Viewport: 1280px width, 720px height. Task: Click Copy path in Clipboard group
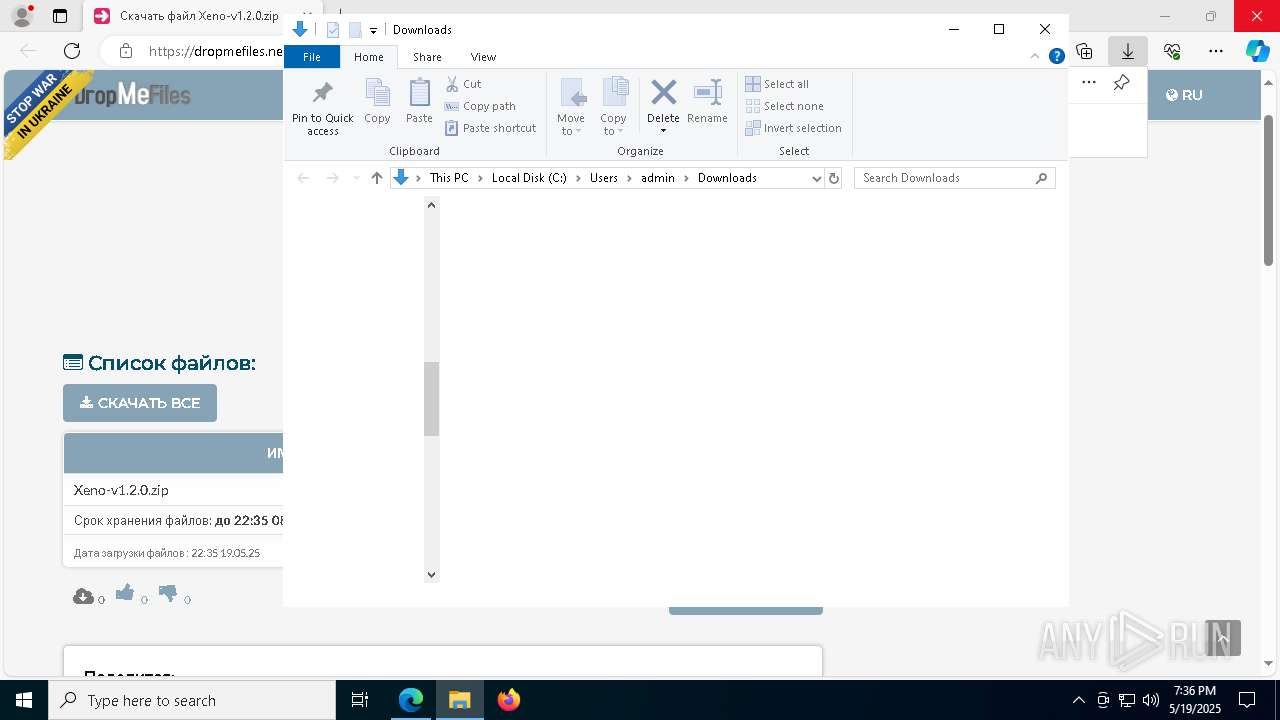(480, 106)
